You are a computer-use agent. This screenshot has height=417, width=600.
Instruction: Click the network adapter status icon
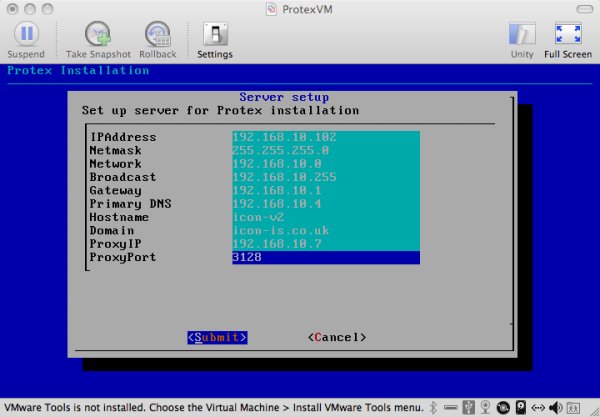[538, 408]
